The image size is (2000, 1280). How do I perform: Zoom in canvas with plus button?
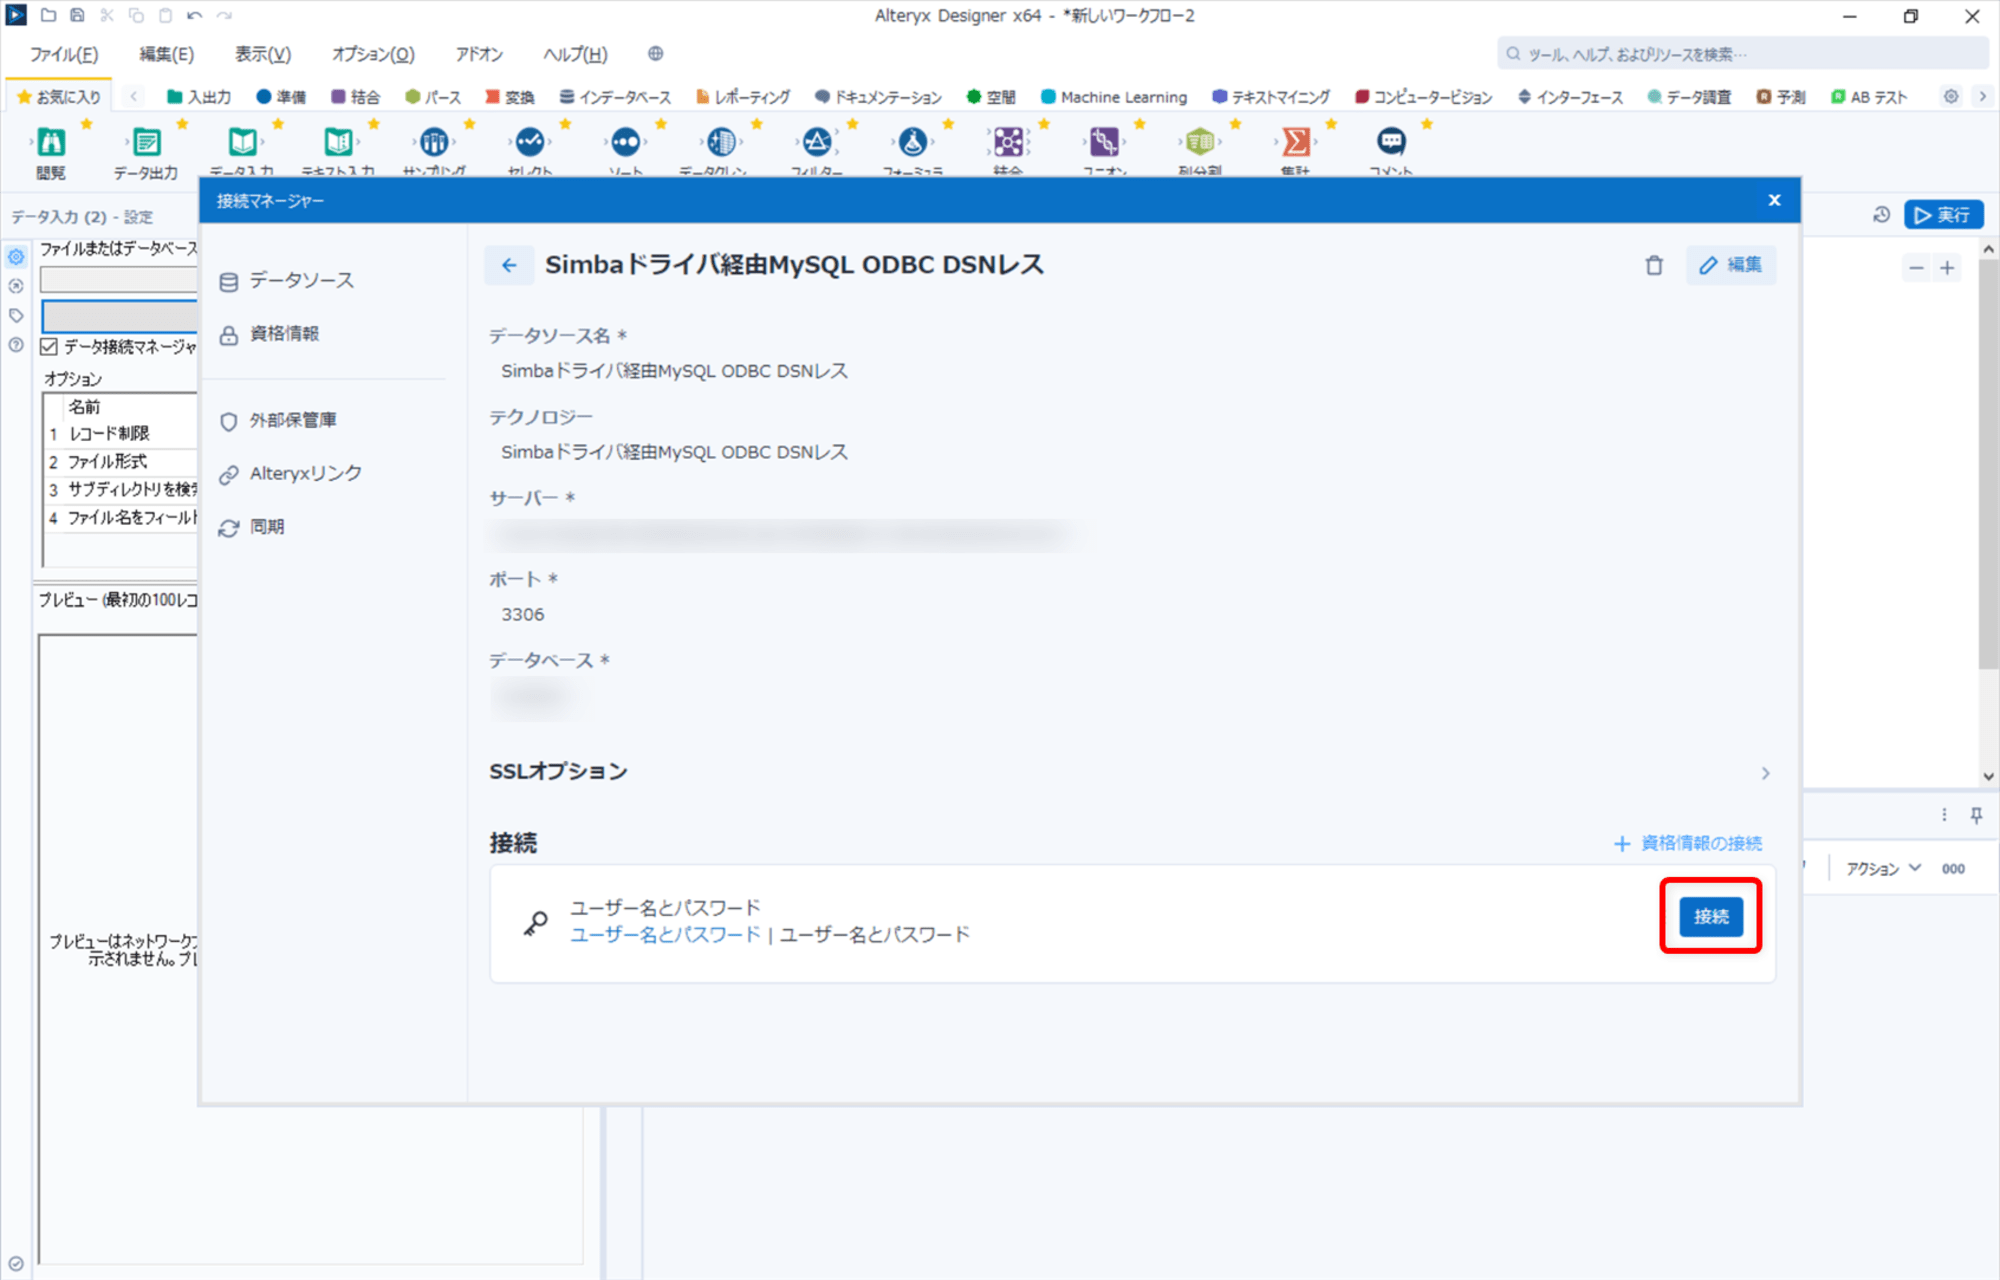pyautogui.click(x=1947, y=268)
